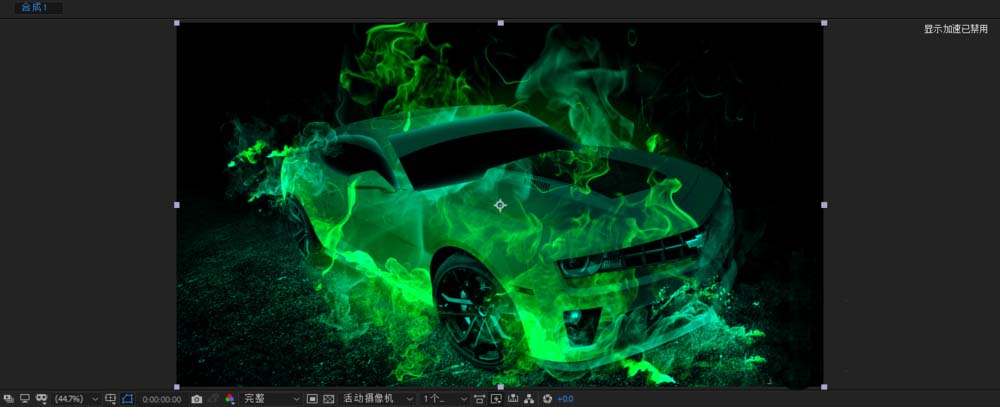Toggle the region of interest button

[x=312, y=398]
